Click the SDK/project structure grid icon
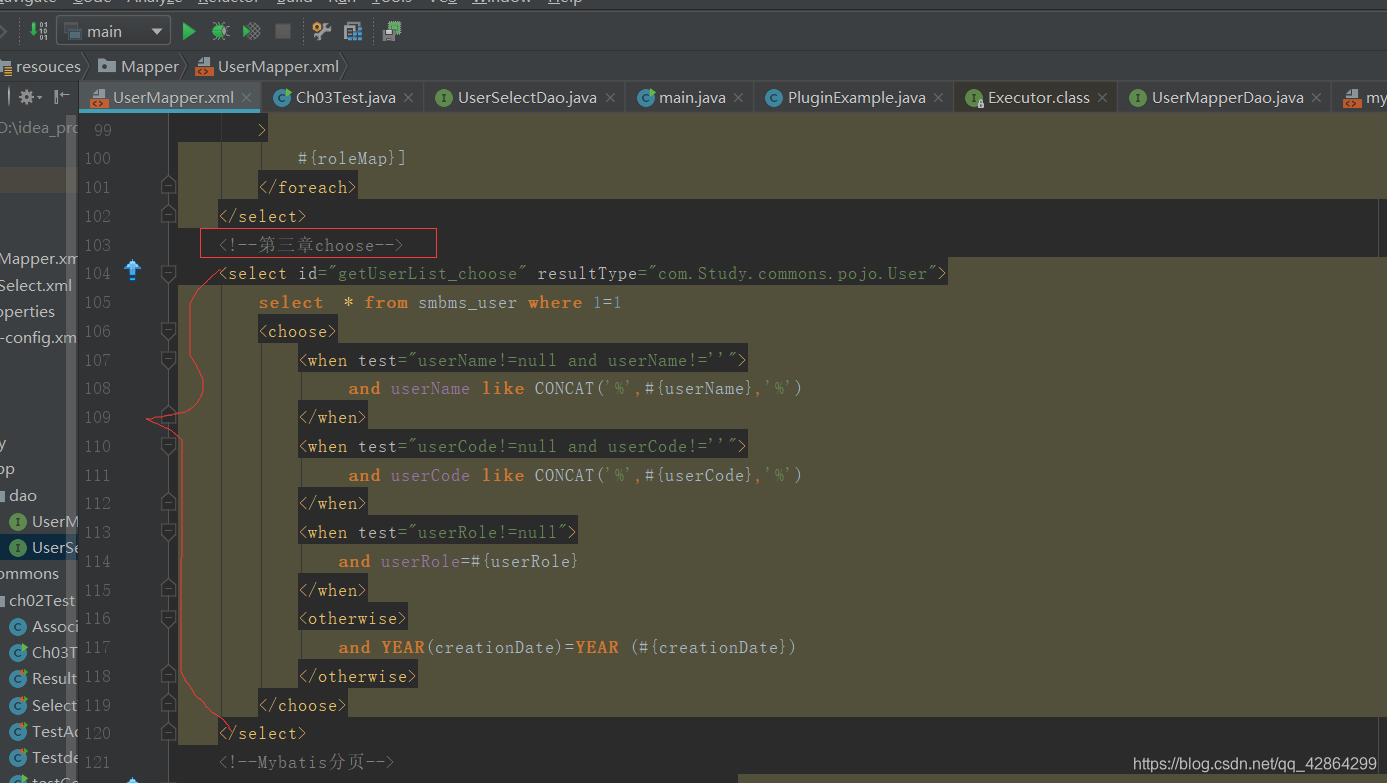Viewport: 1387px width, 783px height. click(x=353, y=31)
